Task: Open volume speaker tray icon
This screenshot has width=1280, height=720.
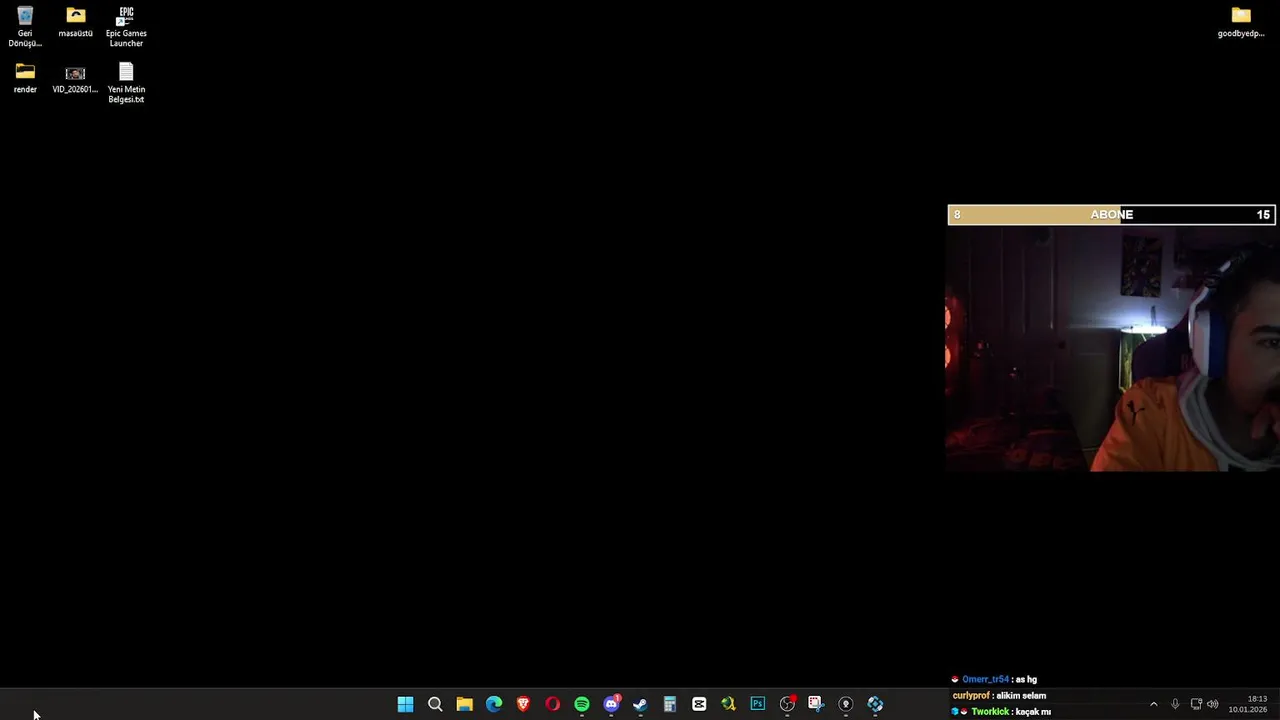Action: click(1213, 704)
